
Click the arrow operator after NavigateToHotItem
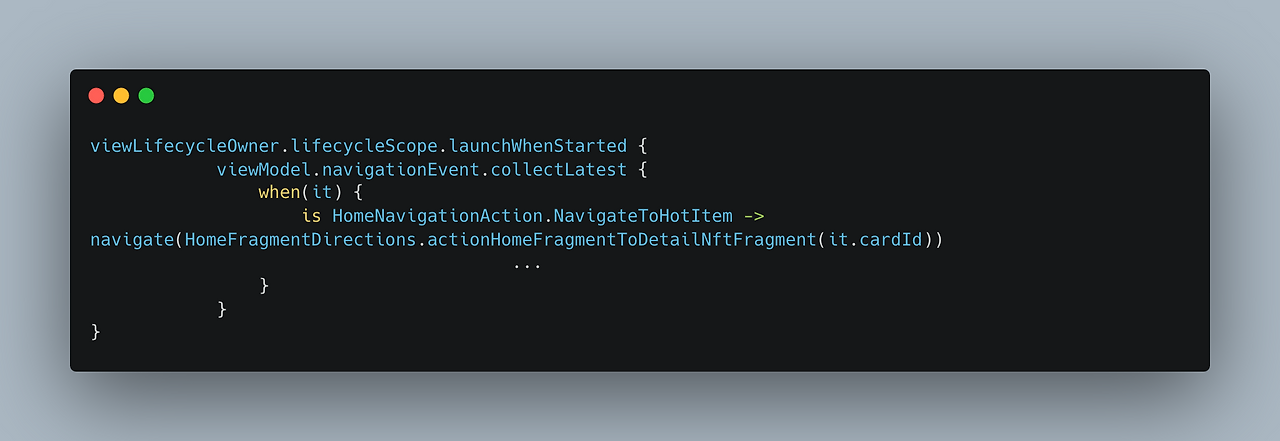(x=754, y=216)
